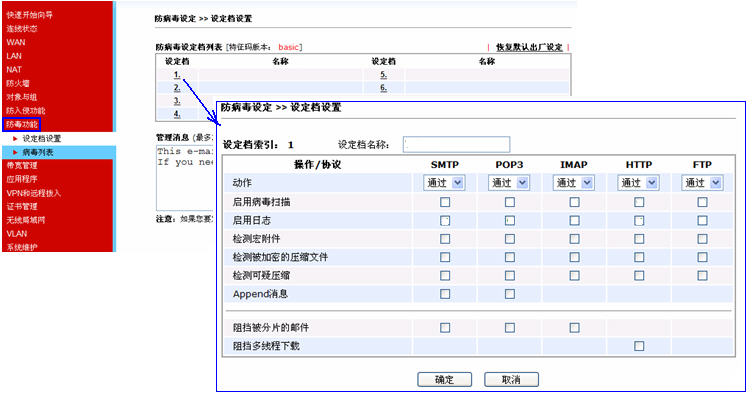
Task: Enable 启用病毒扫描 for FTP
Action: point(703,202)
